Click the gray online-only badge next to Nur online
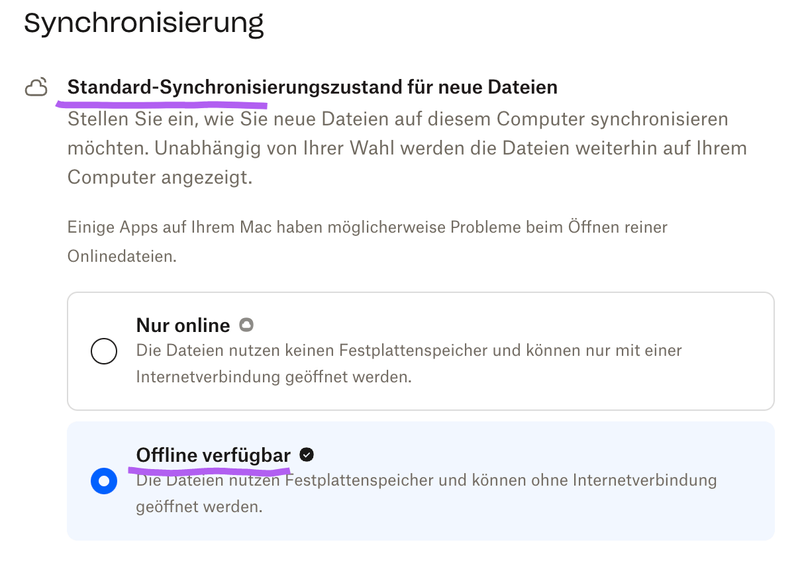 click(246, 325)
